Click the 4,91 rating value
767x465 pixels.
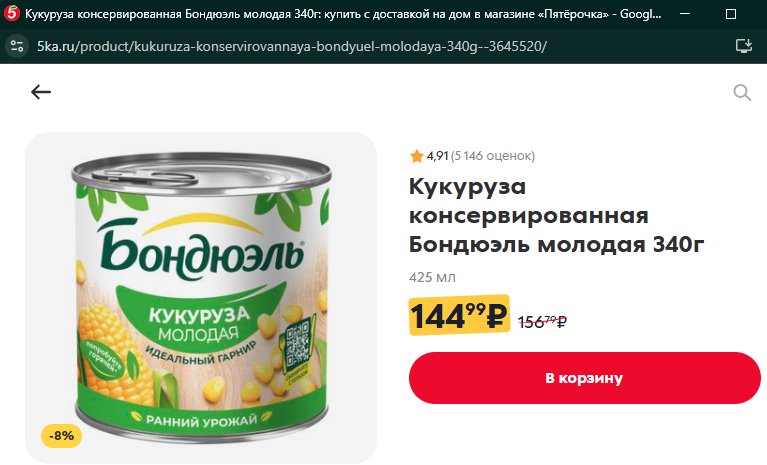437,156
